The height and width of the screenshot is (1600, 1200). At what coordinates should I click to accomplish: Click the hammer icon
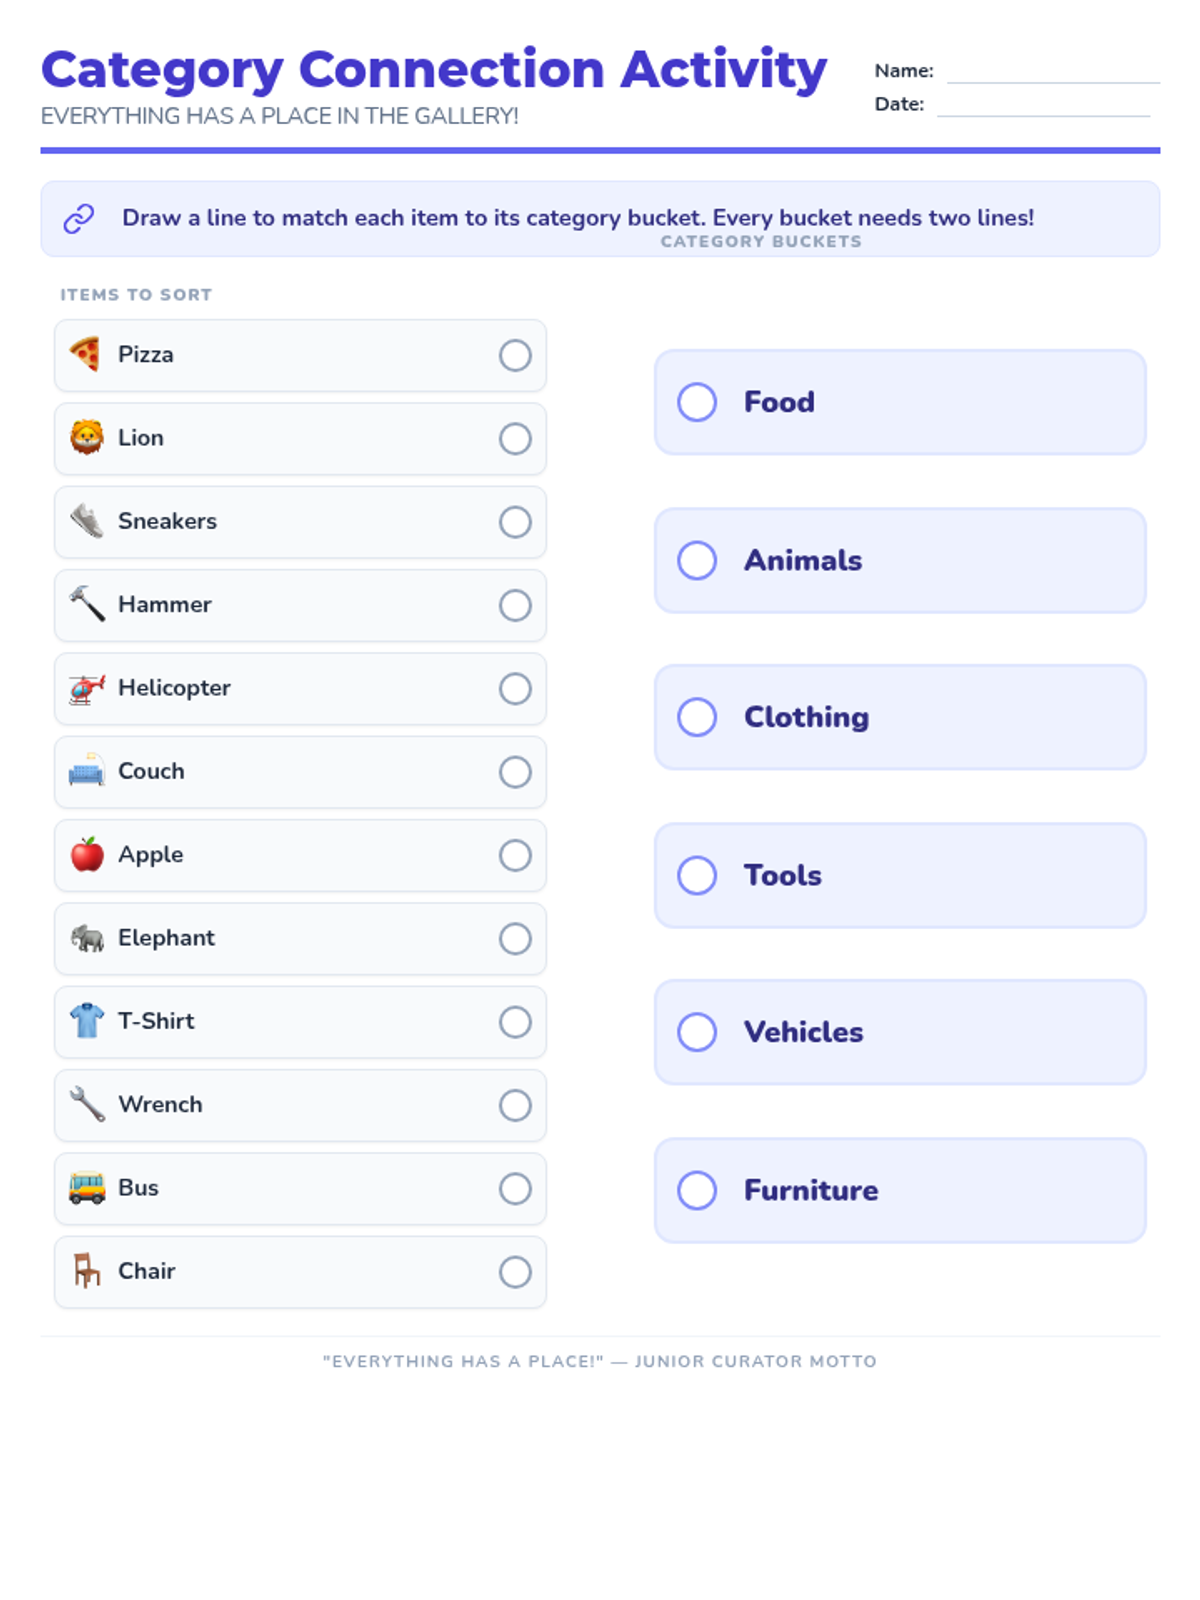coord(86,604)
